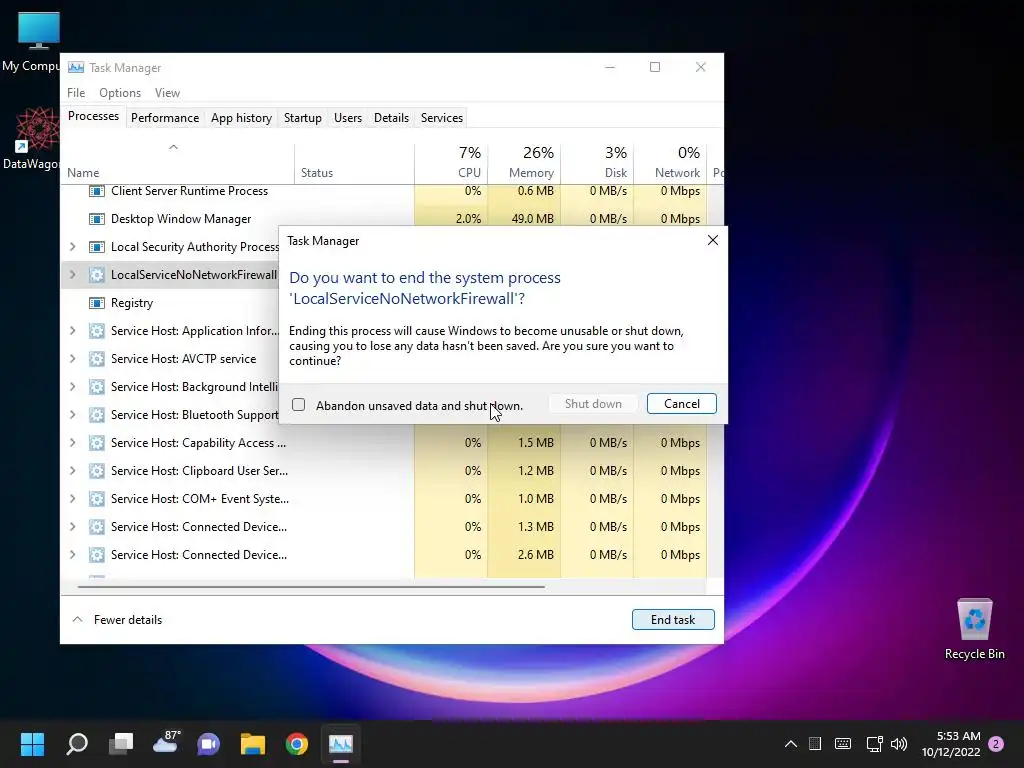Open Task View from taskbar
This screenshot has height=768, width=1024.
click(x=121, y=743)
